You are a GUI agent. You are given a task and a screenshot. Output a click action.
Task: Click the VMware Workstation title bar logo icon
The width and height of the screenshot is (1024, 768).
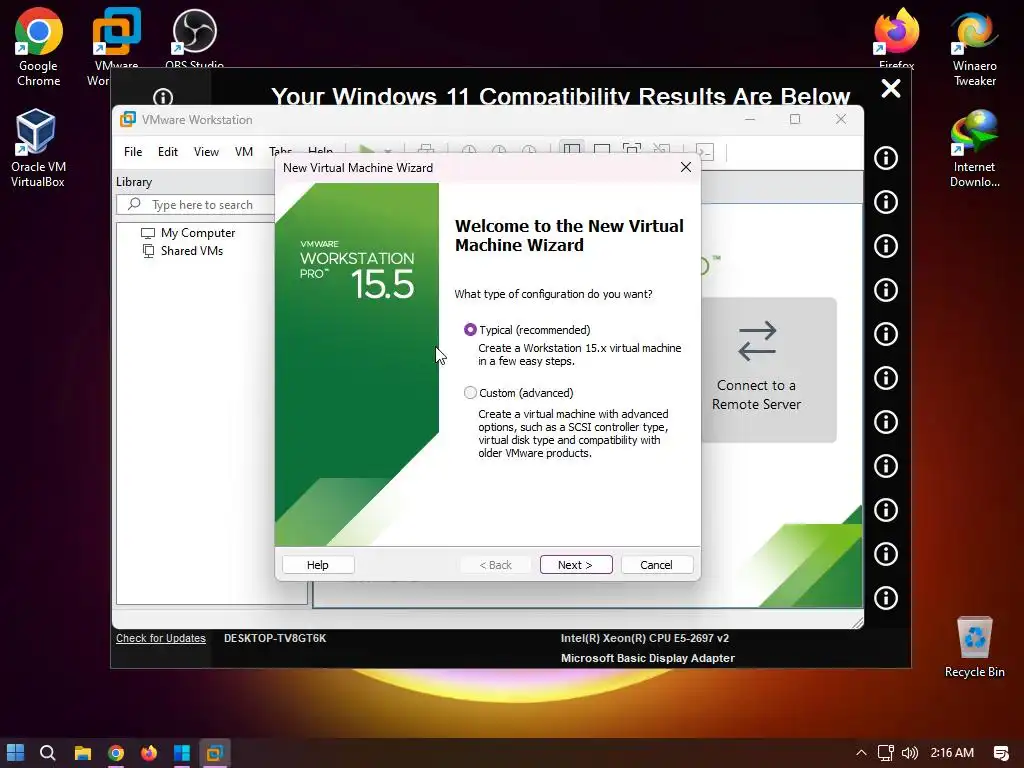(x=128, y=120)
